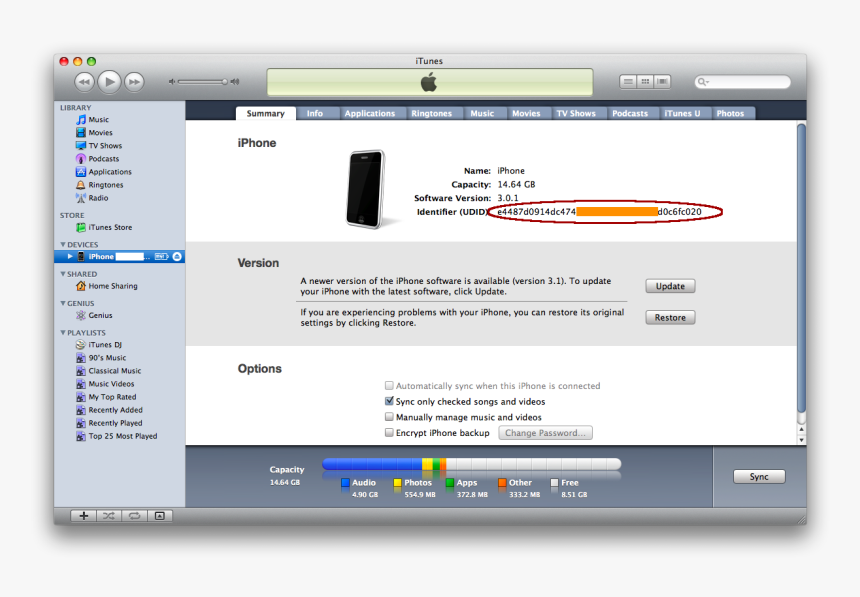
Task: Switch to list view
Action: (x=628, y=82)
